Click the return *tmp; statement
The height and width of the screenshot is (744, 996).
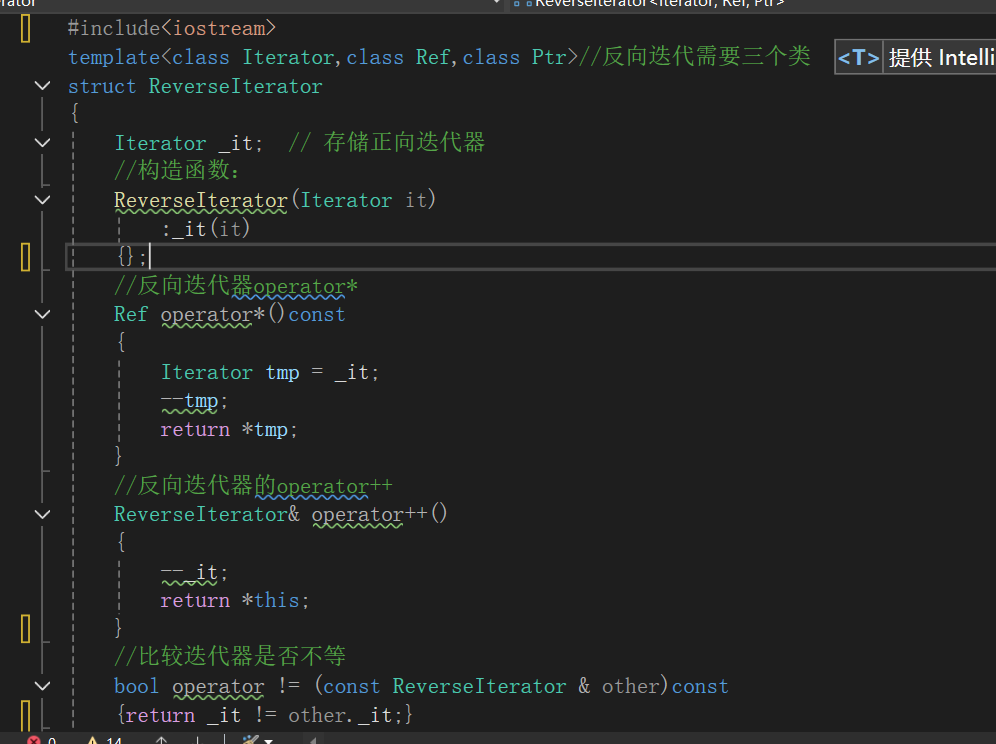229,429
